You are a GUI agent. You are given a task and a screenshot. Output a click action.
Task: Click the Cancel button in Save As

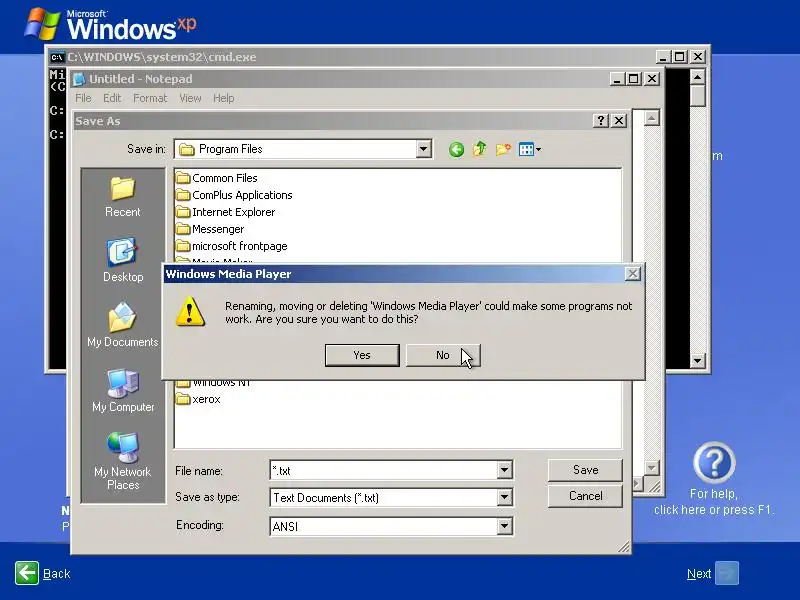coord(585,496)
